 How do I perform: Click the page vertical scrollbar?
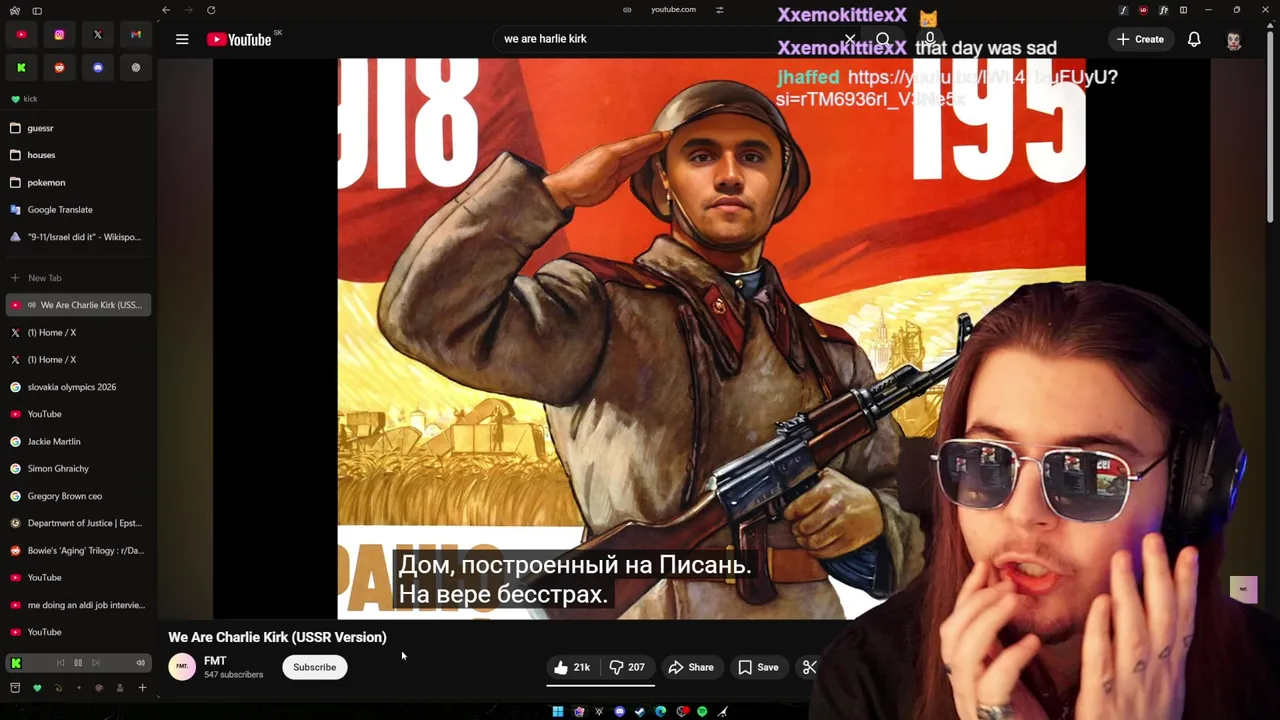click(x=1272, y=130)
